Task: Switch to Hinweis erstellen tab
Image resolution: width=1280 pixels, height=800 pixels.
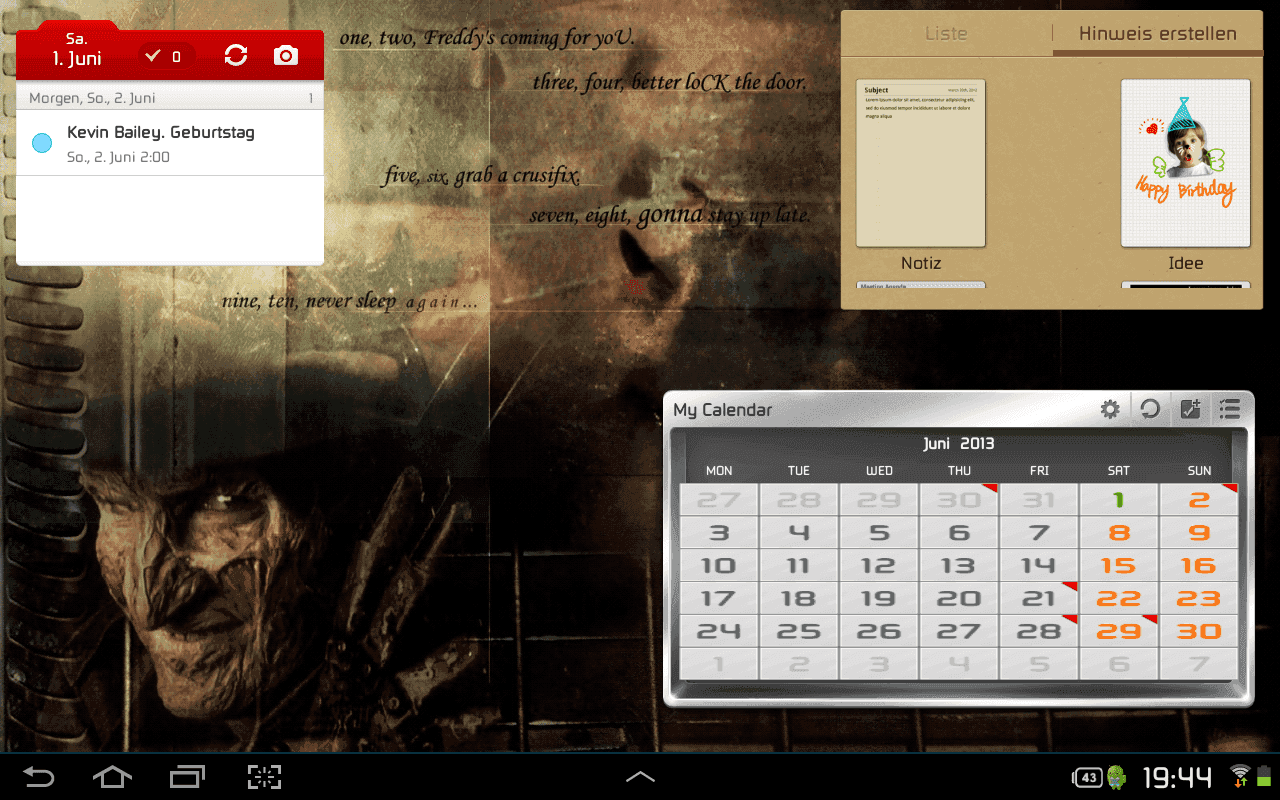Action: (1158, 33)
